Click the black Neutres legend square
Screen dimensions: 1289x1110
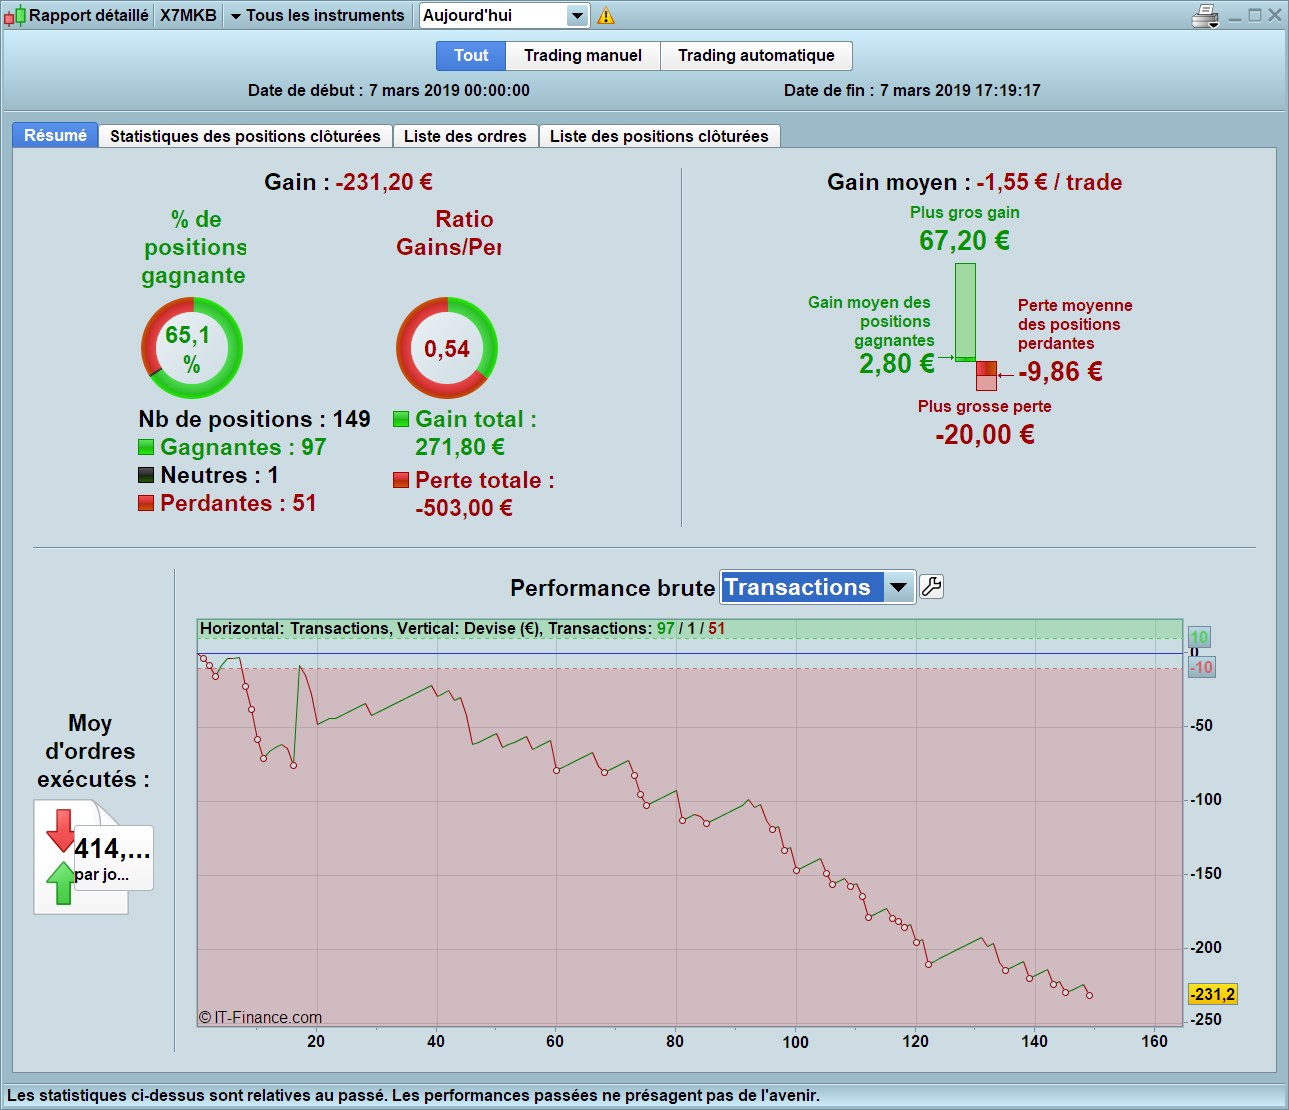(x=146, y=475)
